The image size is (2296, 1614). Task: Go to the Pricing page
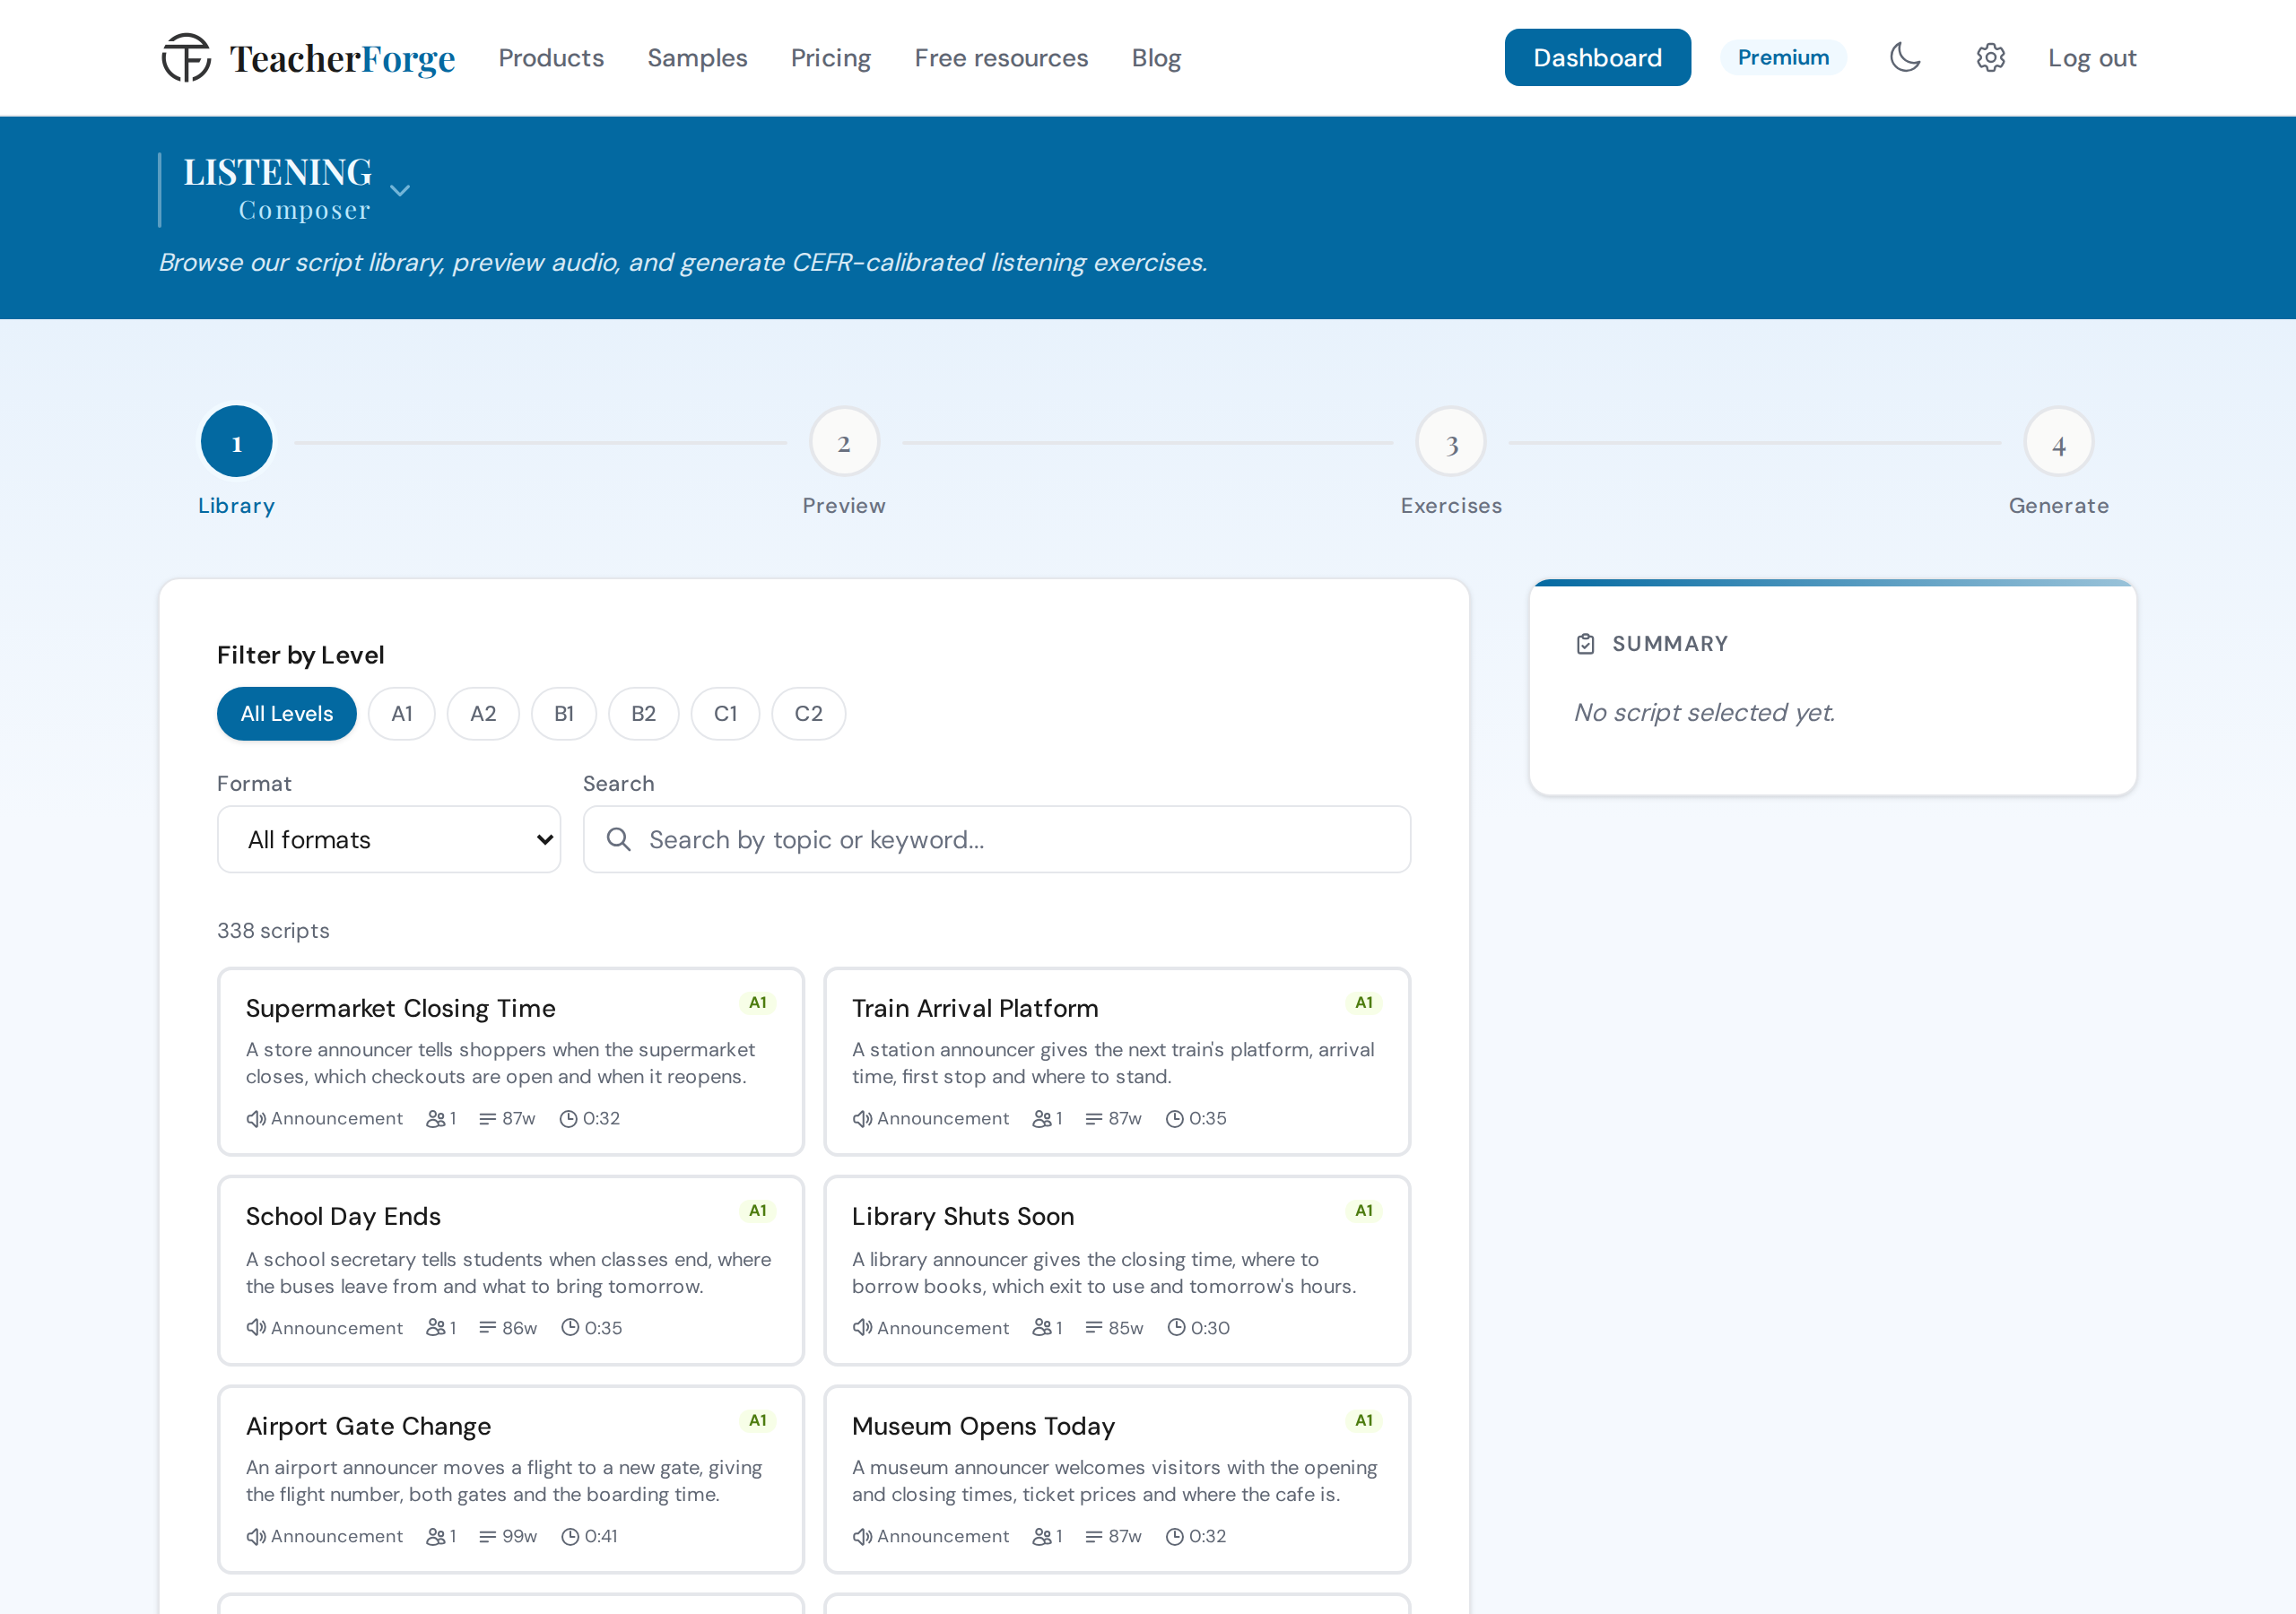831,57
